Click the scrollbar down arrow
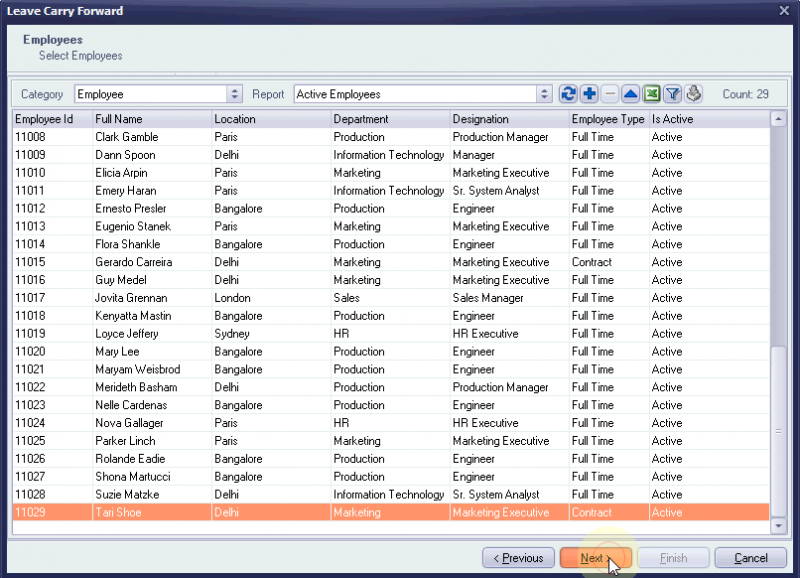800x578 pixels. (778, 524)
